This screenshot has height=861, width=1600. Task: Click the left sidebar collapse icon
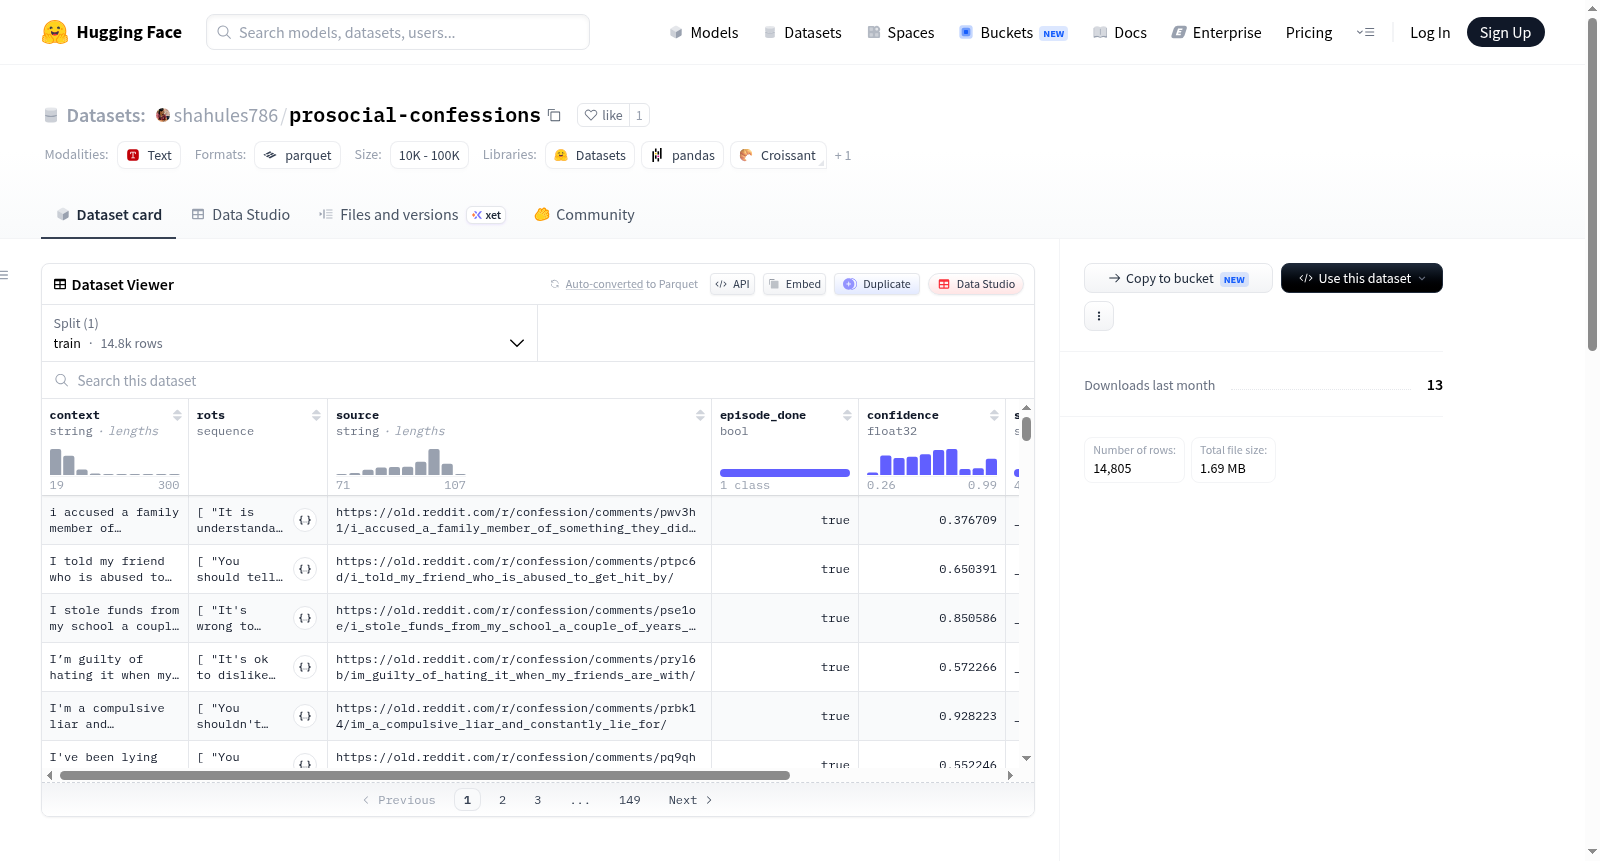pos(4,275)
